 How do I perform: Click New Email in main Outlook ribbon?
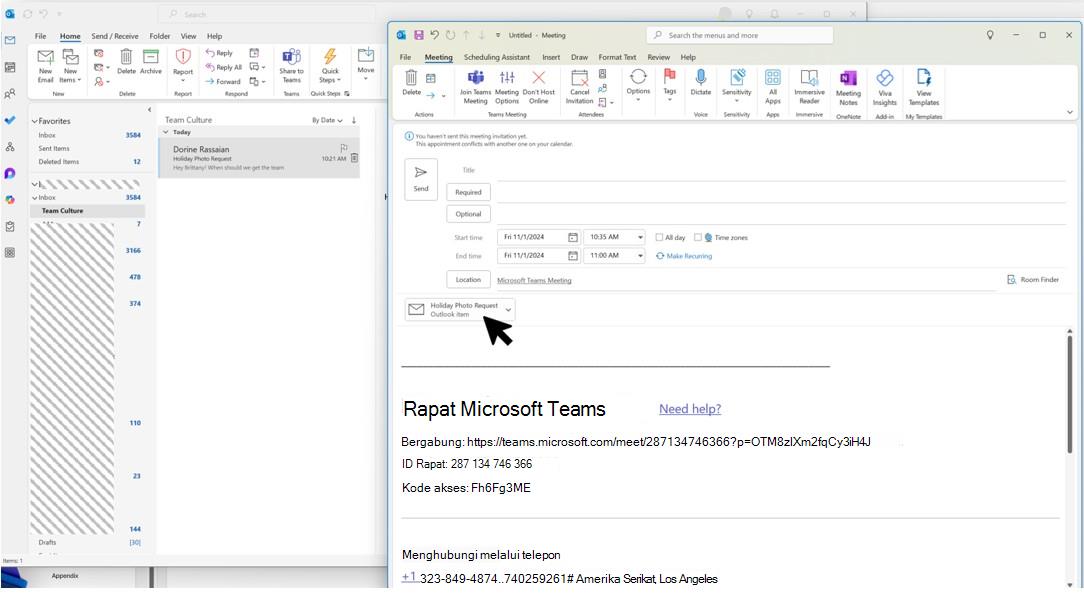[x=46, y=66]
